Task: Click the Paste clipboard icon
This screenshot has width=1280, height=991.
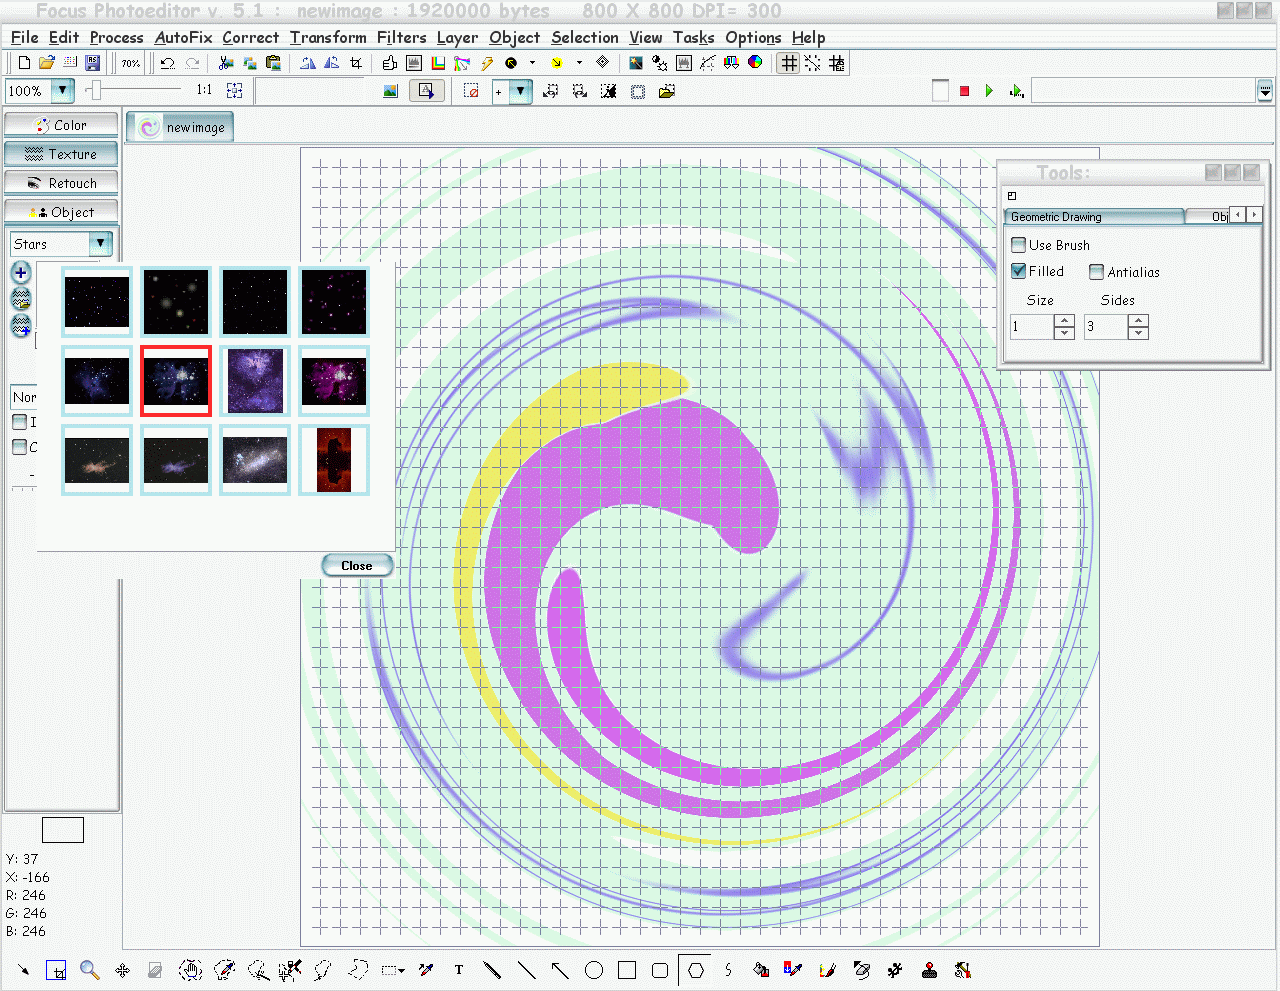Action: click(273, 63)
